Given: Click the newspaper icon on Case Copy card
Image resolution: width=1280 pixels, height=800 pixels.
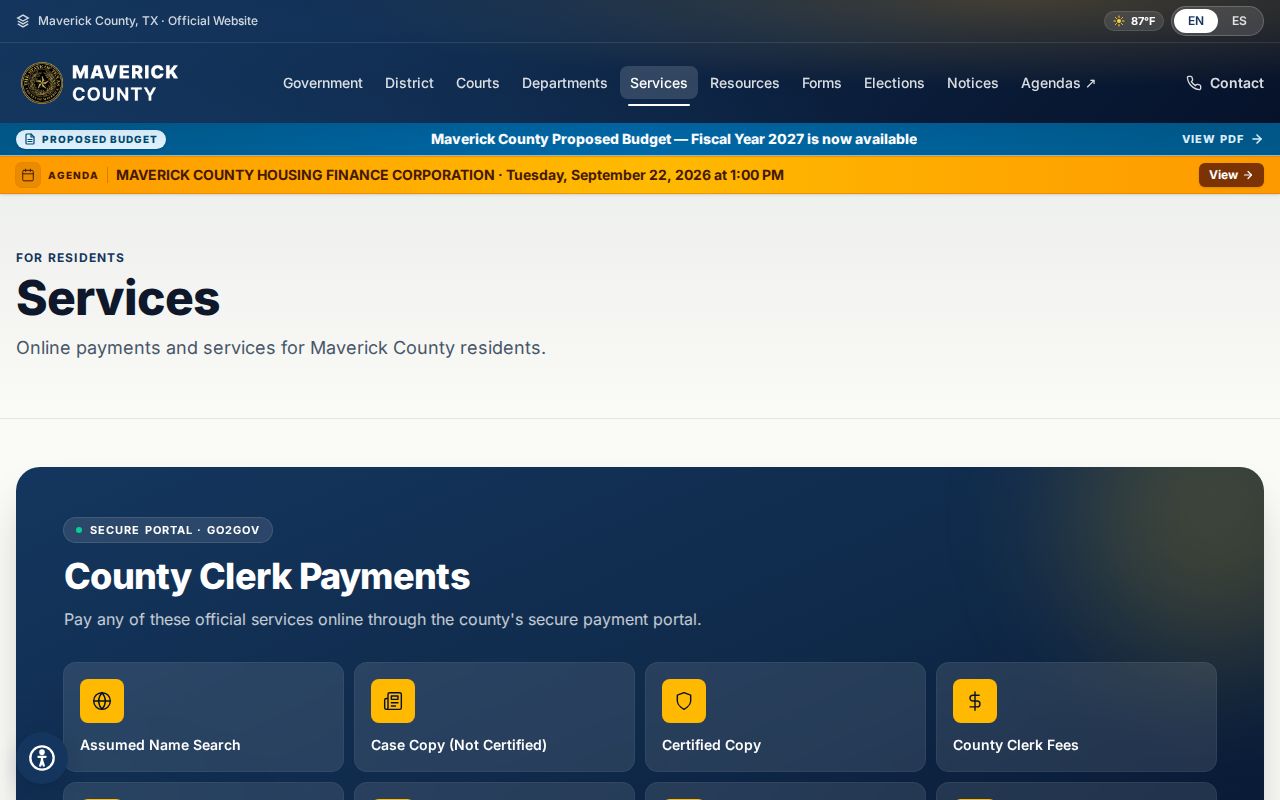Looking at the screenshot, I should [393, 701].
